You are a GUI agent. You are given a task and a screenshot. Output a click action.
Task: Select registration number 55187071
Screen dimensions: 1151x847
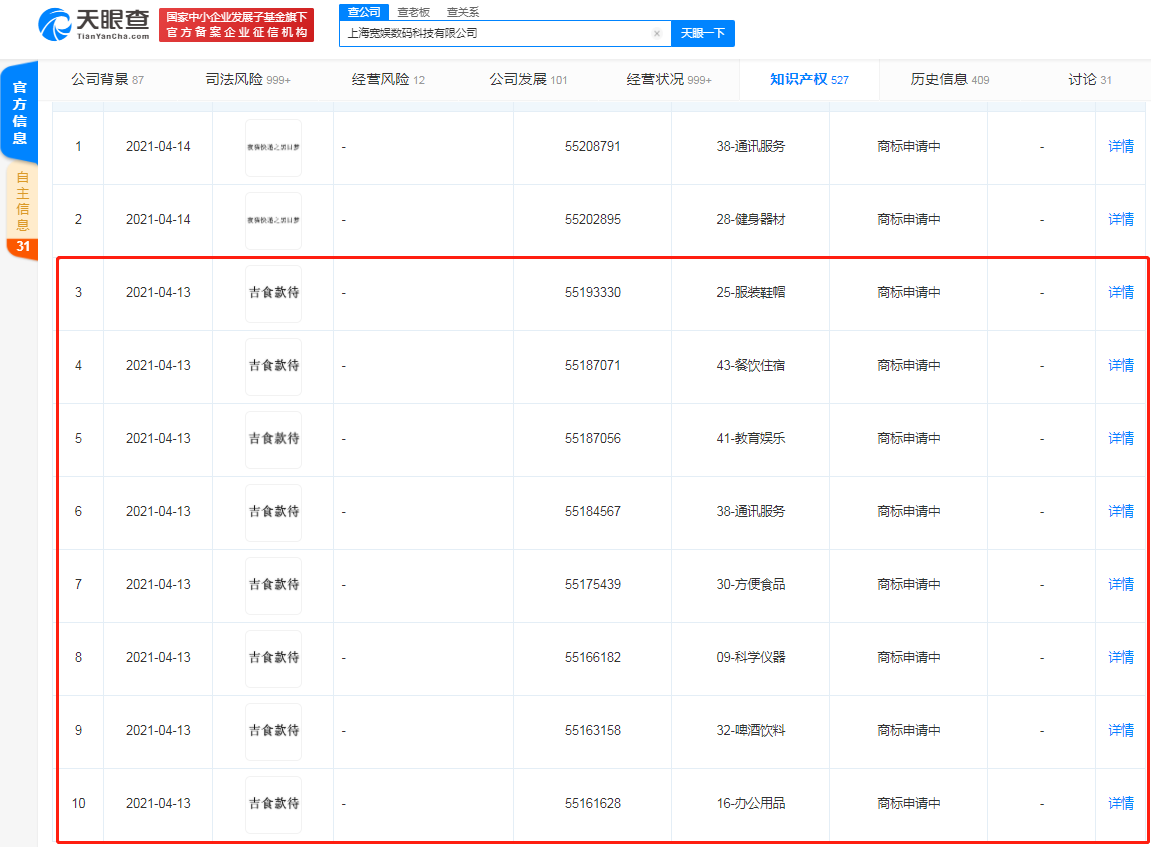tap(592, 366)
